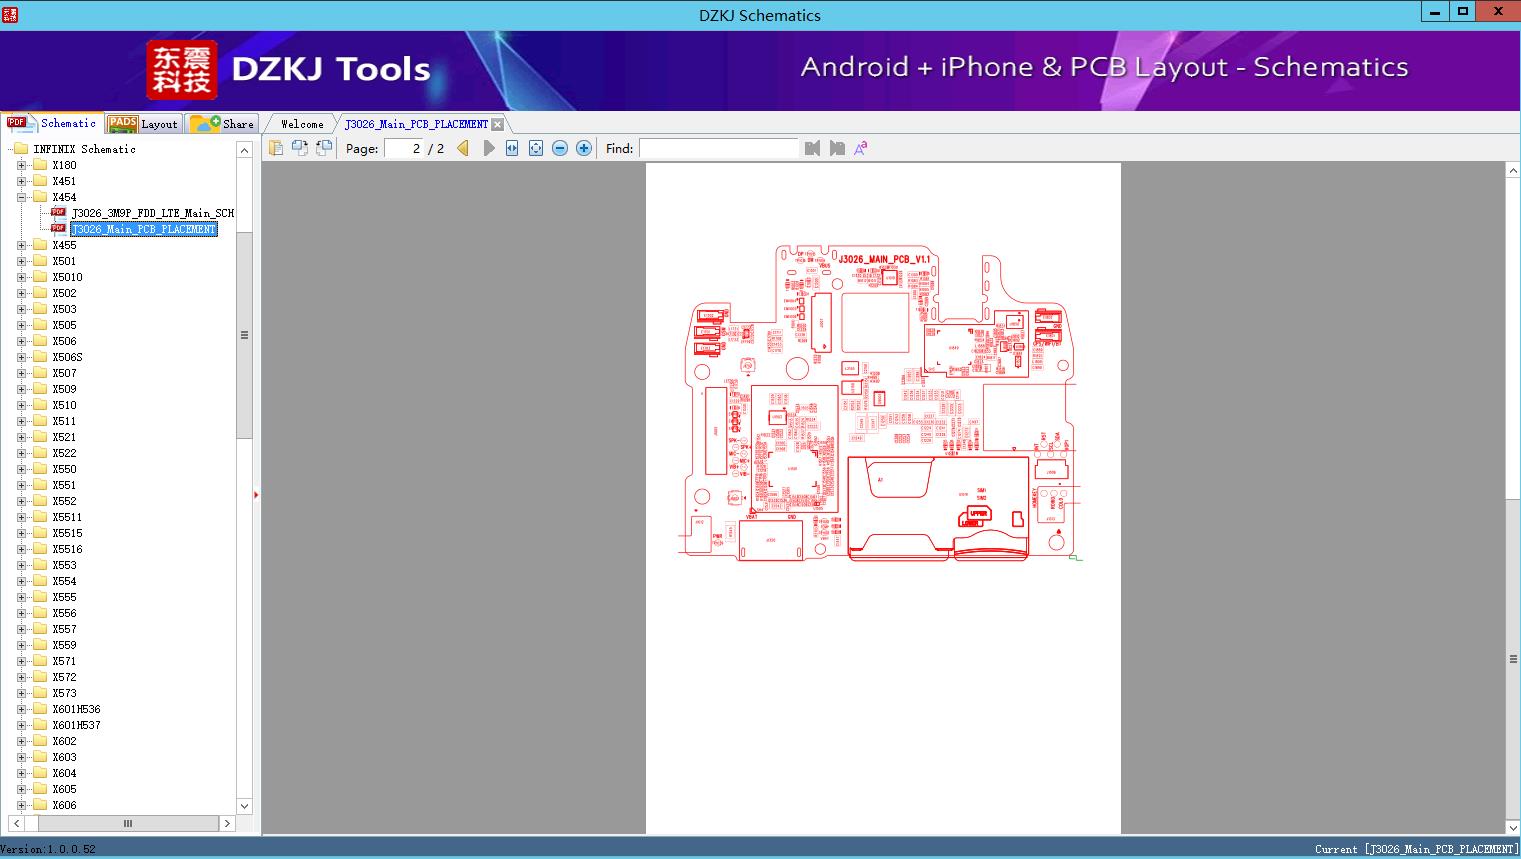
Task: Go to the previous page arrow
Action: [462, 148]
